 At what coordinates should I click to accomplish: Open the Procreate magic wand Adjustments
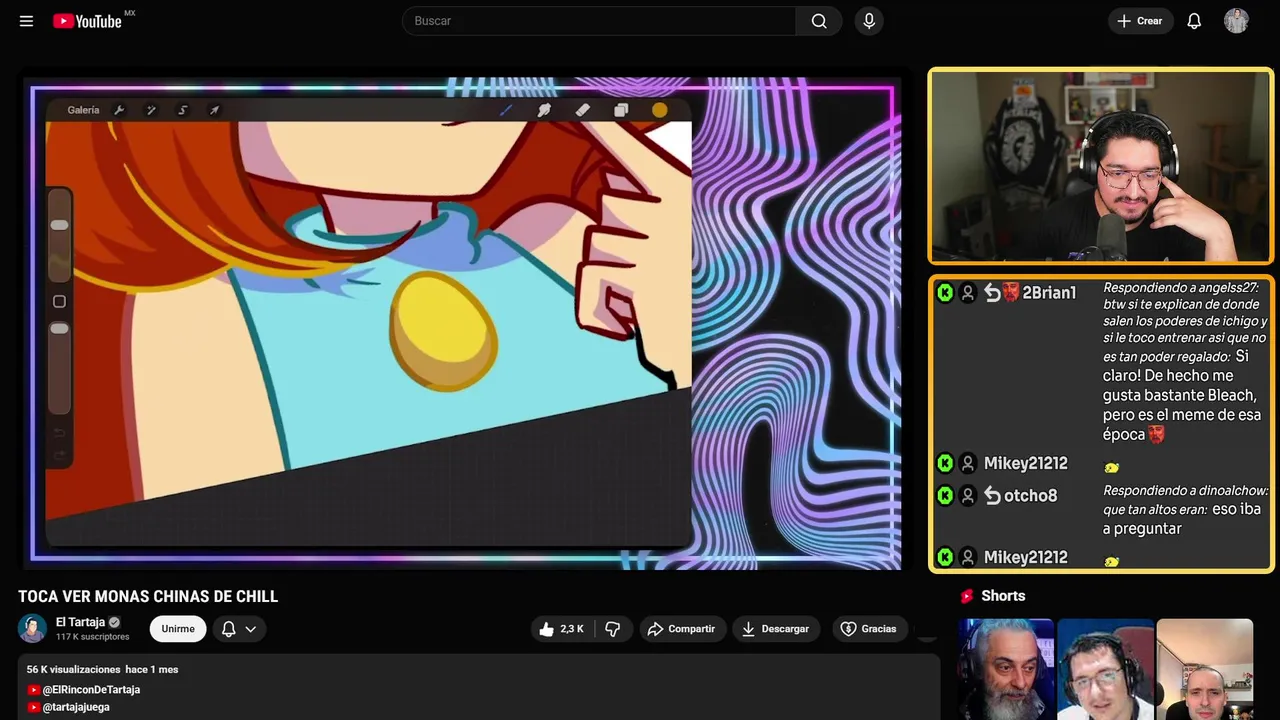(x=151, y=110)
